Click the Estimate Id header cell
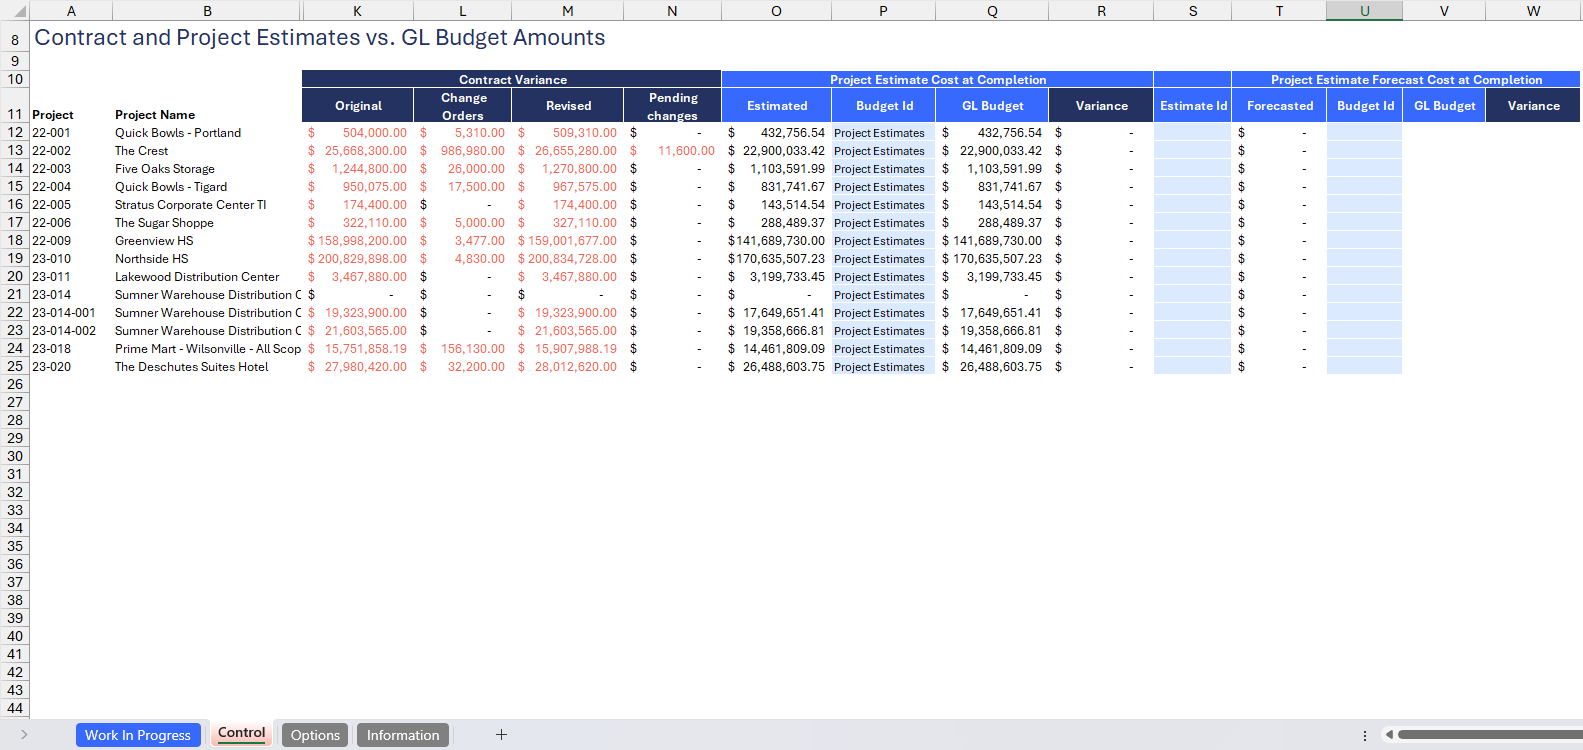1583x750 pixels. click(x=1193, y=105)
